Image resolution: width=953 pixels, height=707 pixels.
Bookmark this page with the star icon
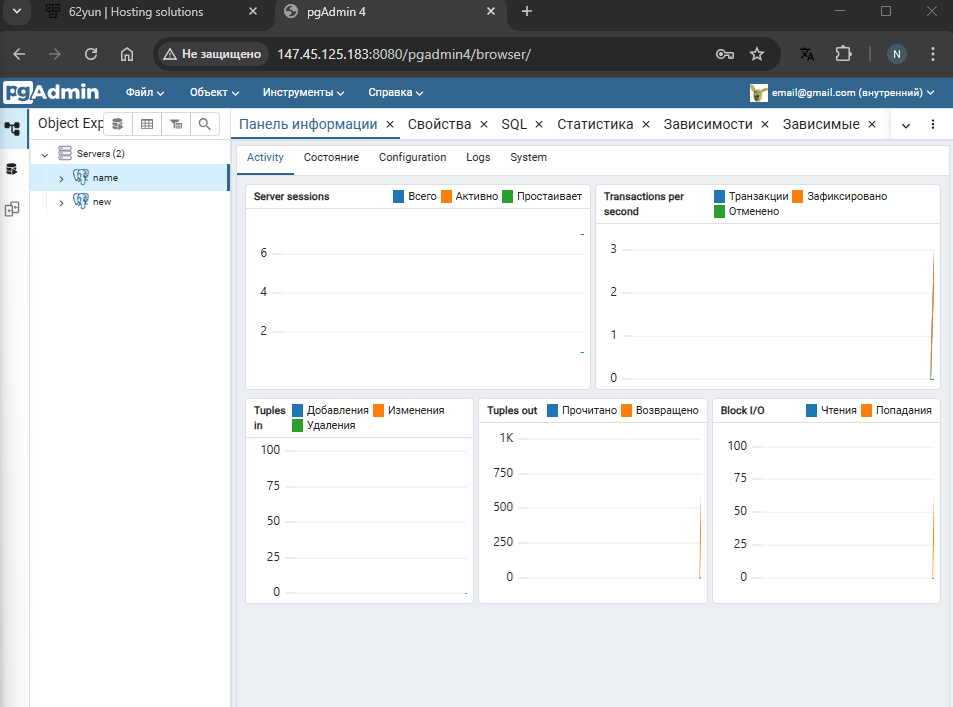coord(757,54)
